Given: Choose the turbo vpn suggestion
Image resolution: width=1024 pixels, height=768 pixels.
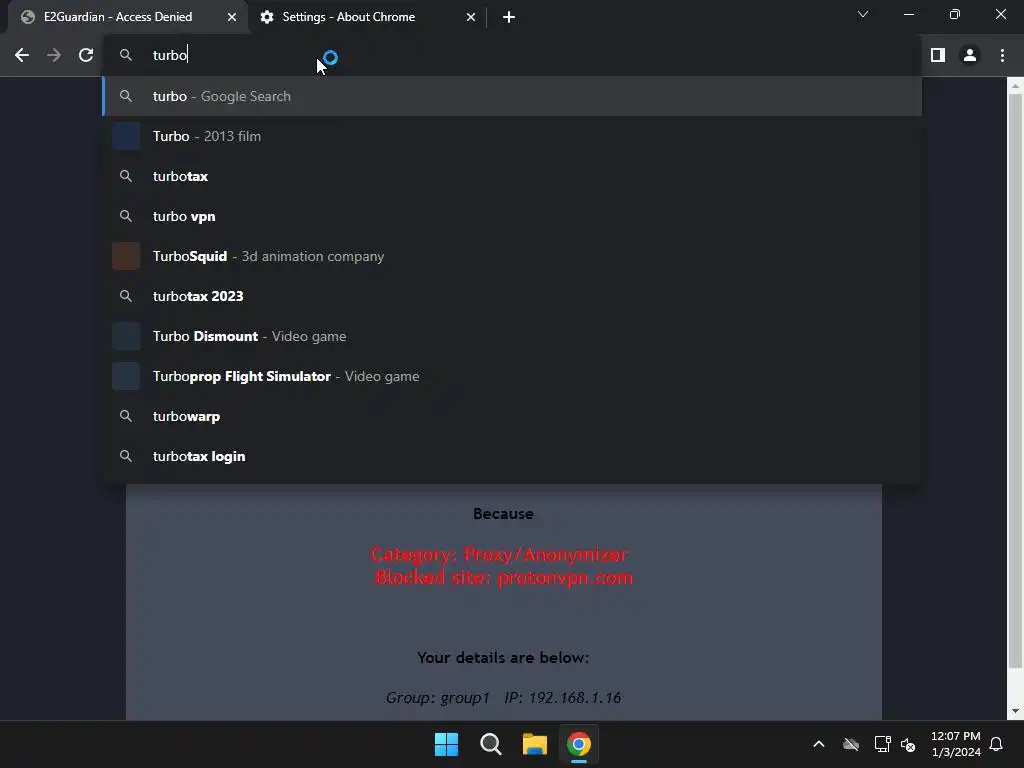Looking at the screenshot, I should pos(512,216).
